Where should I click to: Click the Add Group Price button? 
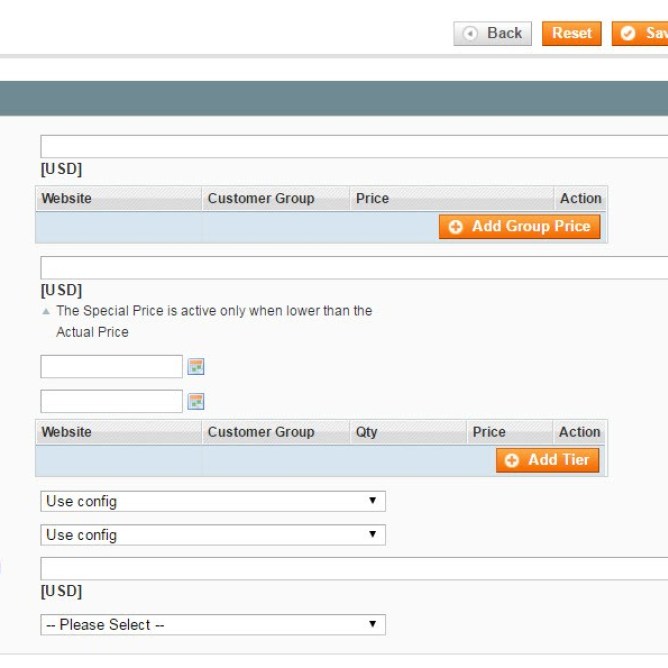(x=520, y=227)
